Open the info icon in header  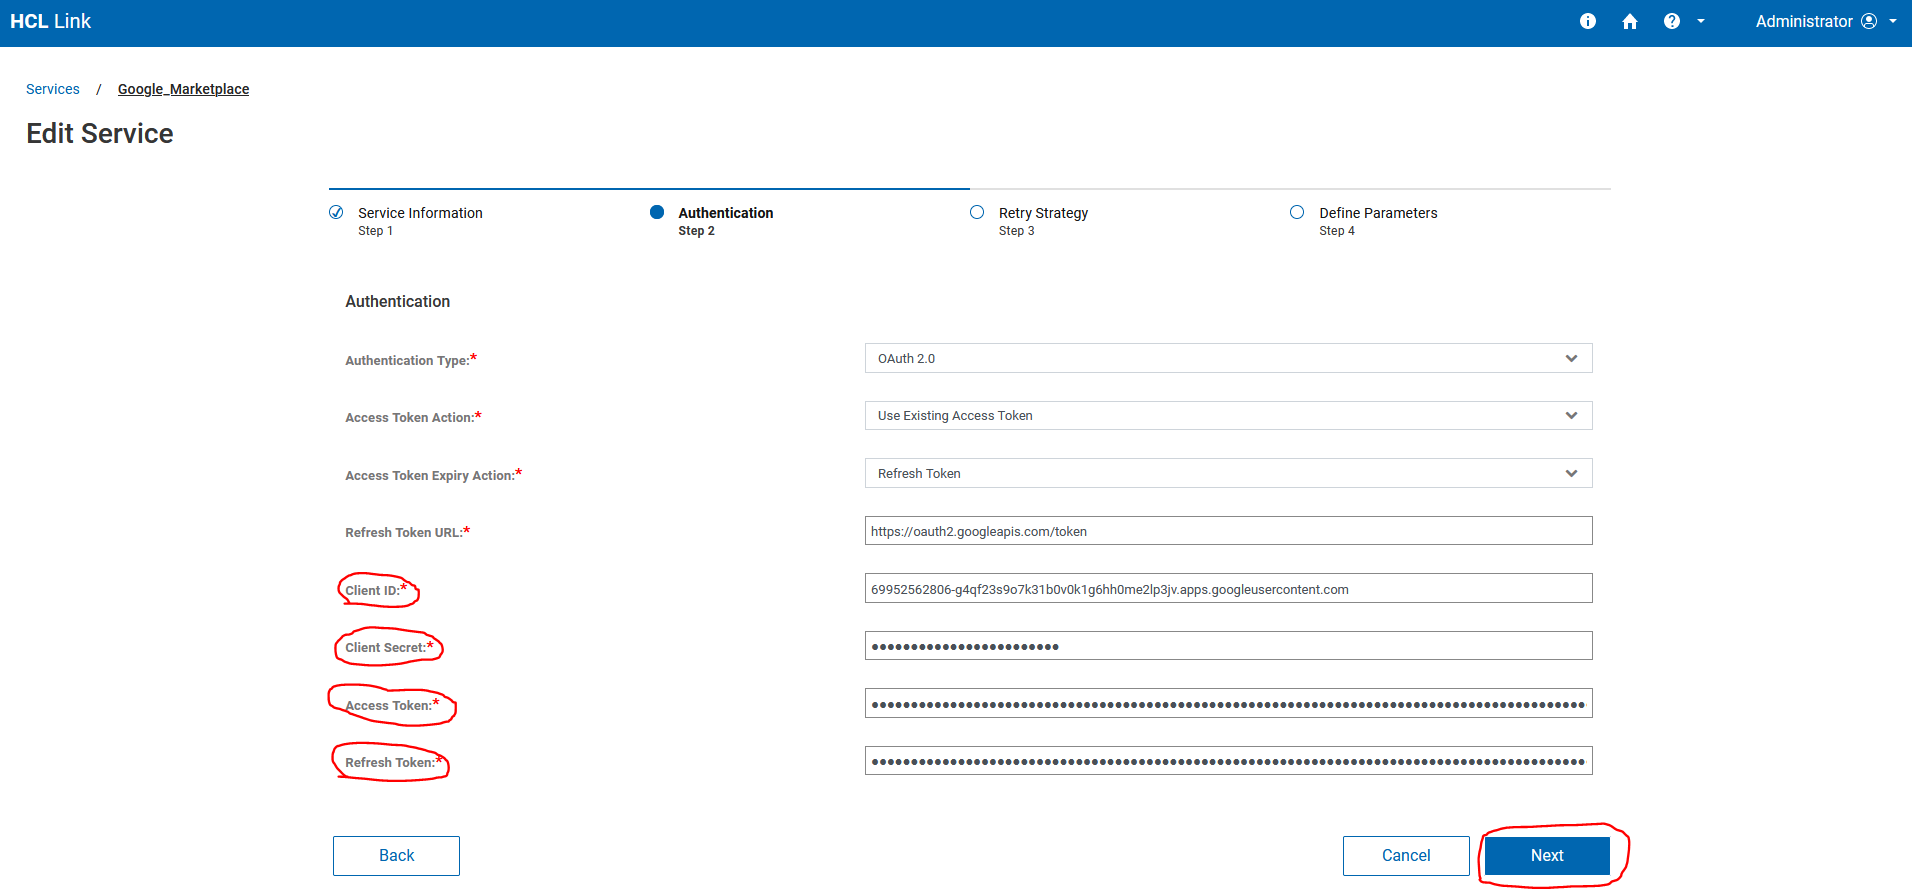click(x=1588, y=21)
